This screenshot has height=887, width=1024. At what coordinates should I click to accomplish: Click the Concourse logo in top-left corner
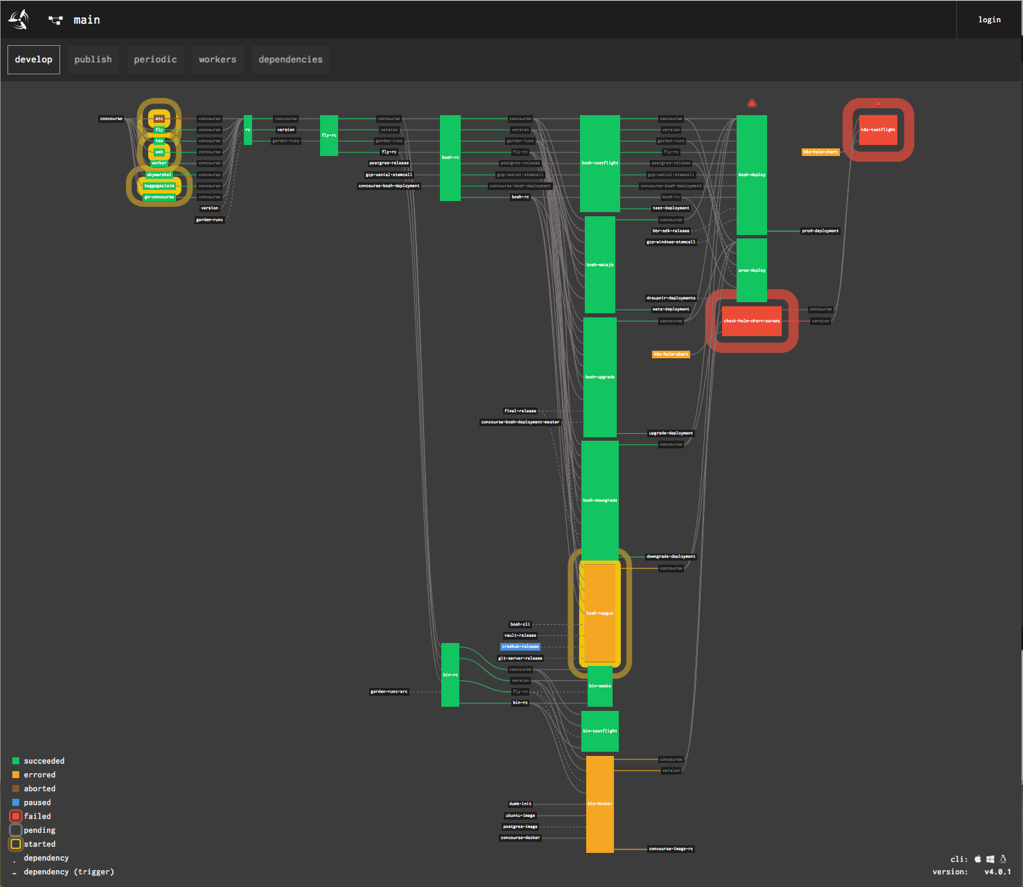19,19
